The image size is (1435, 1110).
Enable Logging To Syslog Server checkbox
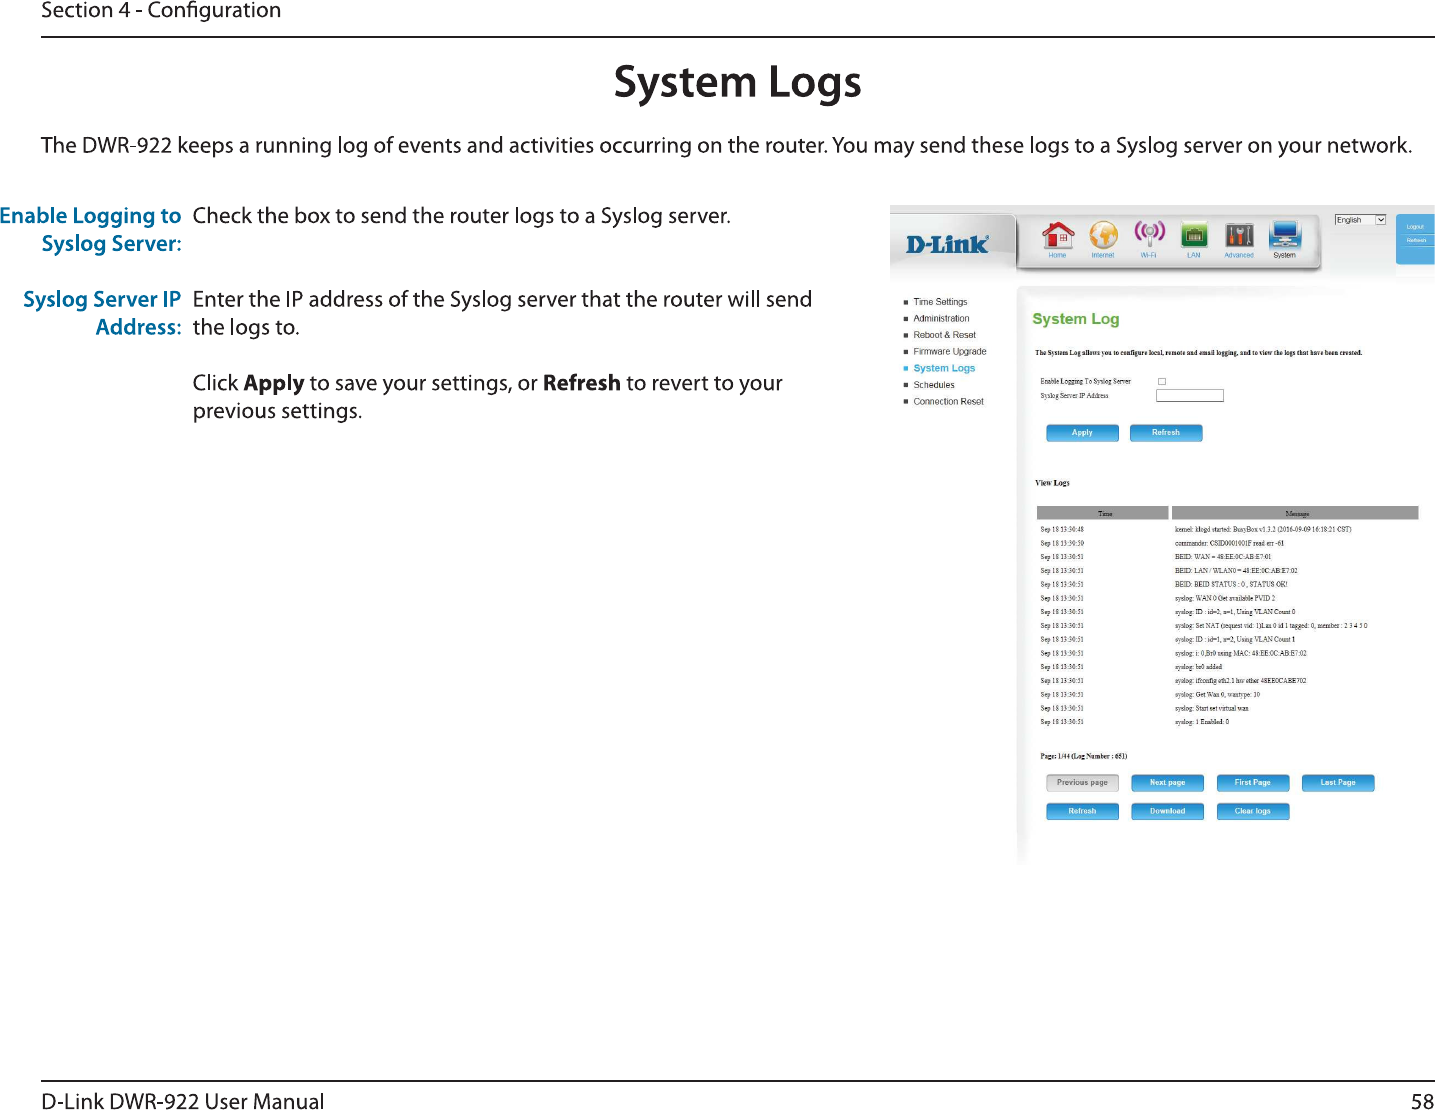pyautogui.click(x=1162, y=381)
